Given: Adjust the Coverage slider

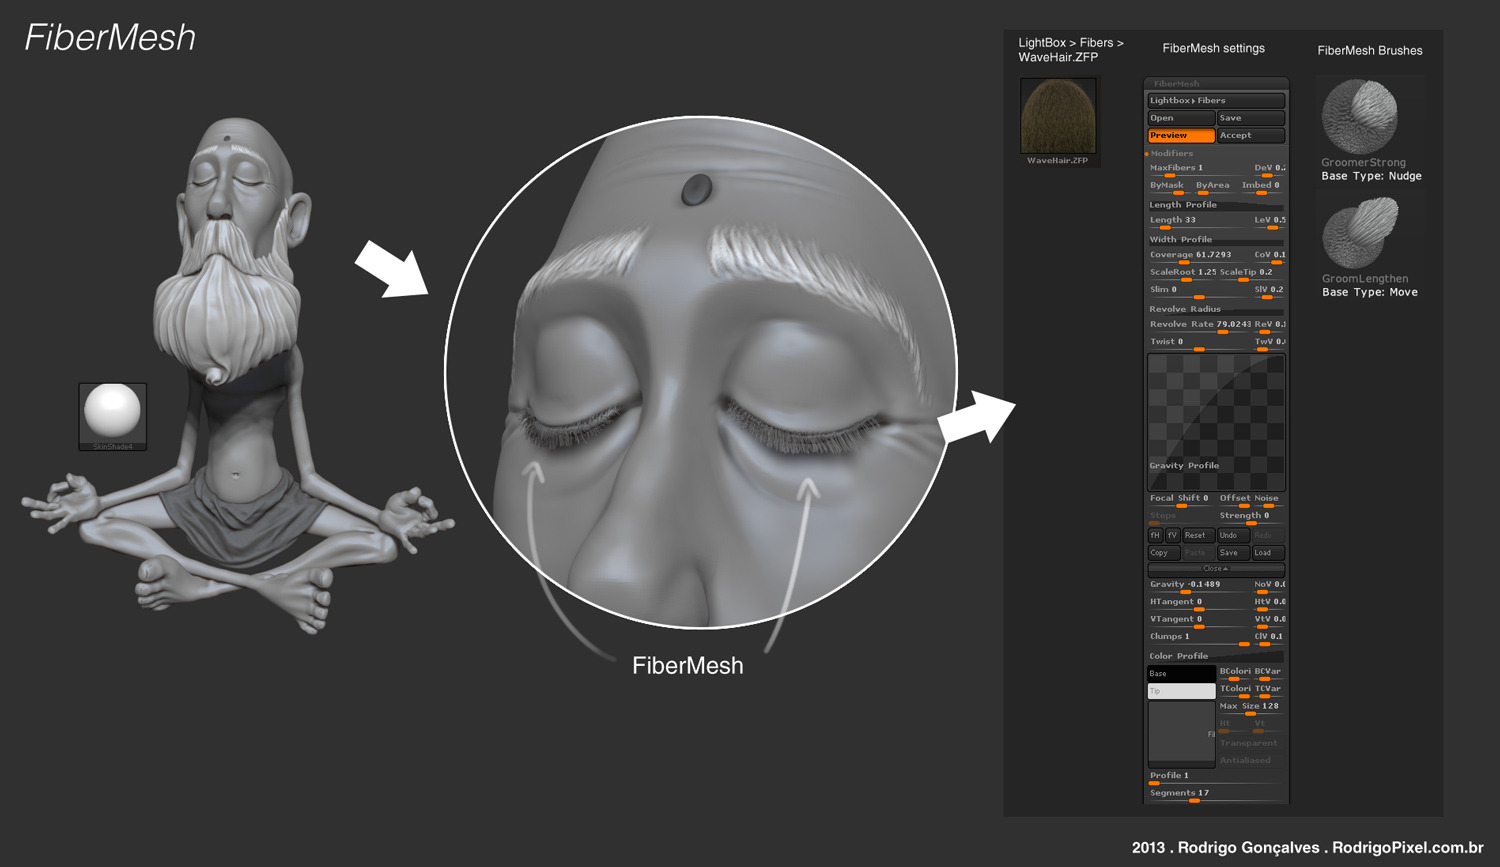Looking at the screenshot, I should [1198, 256].
